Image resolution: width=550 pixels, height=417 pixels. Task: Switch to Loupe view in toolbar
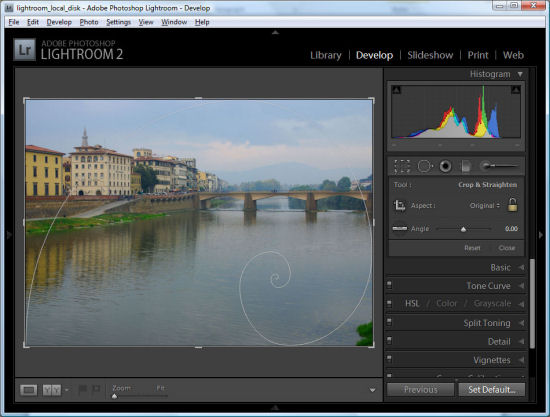[x=28, y=390]
